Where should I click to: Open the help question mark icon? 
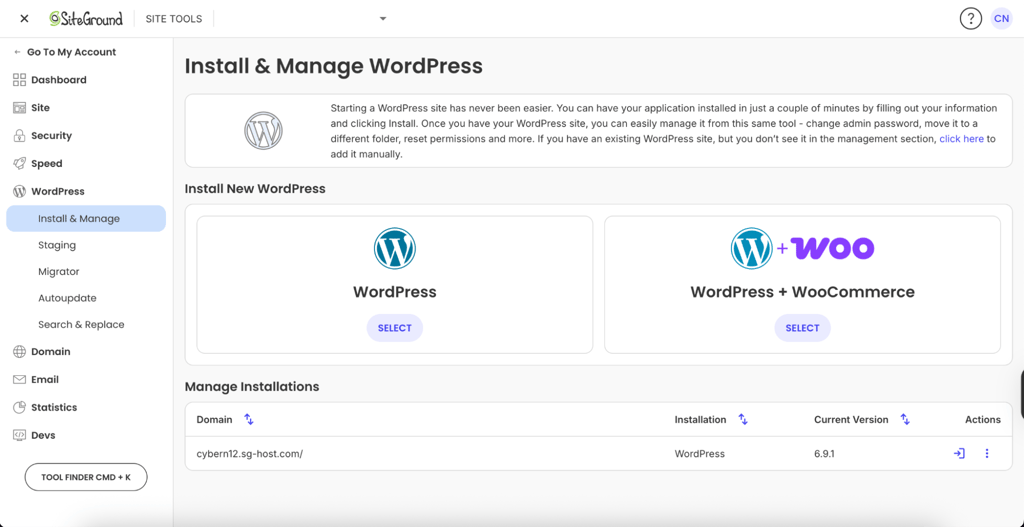tap(970, 18)
